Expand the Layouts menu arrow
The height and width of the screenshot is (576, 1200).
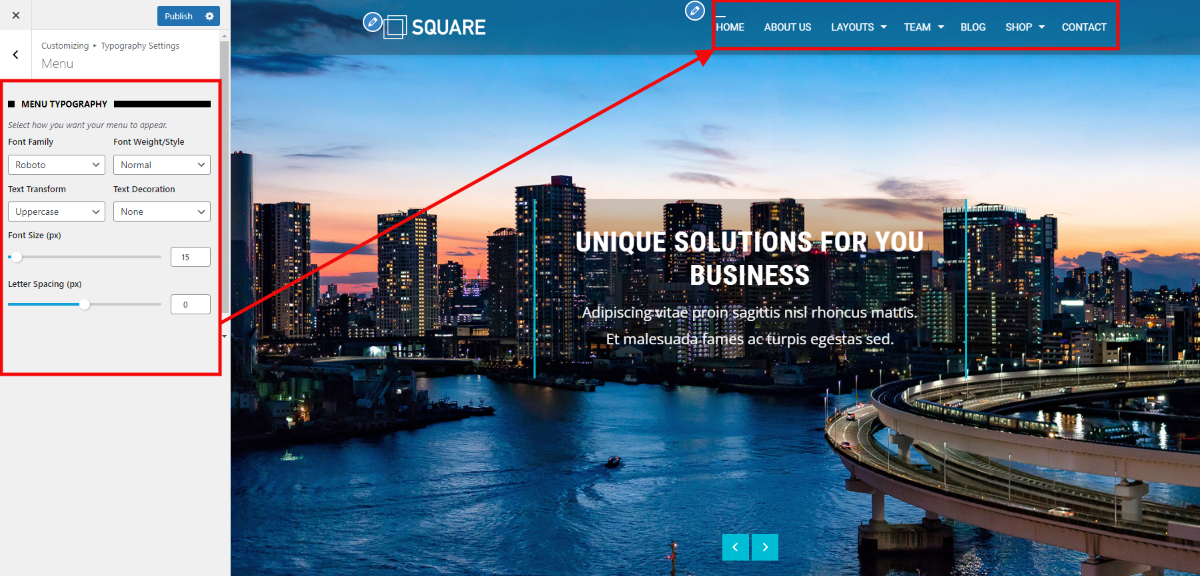tap(884, 28)
